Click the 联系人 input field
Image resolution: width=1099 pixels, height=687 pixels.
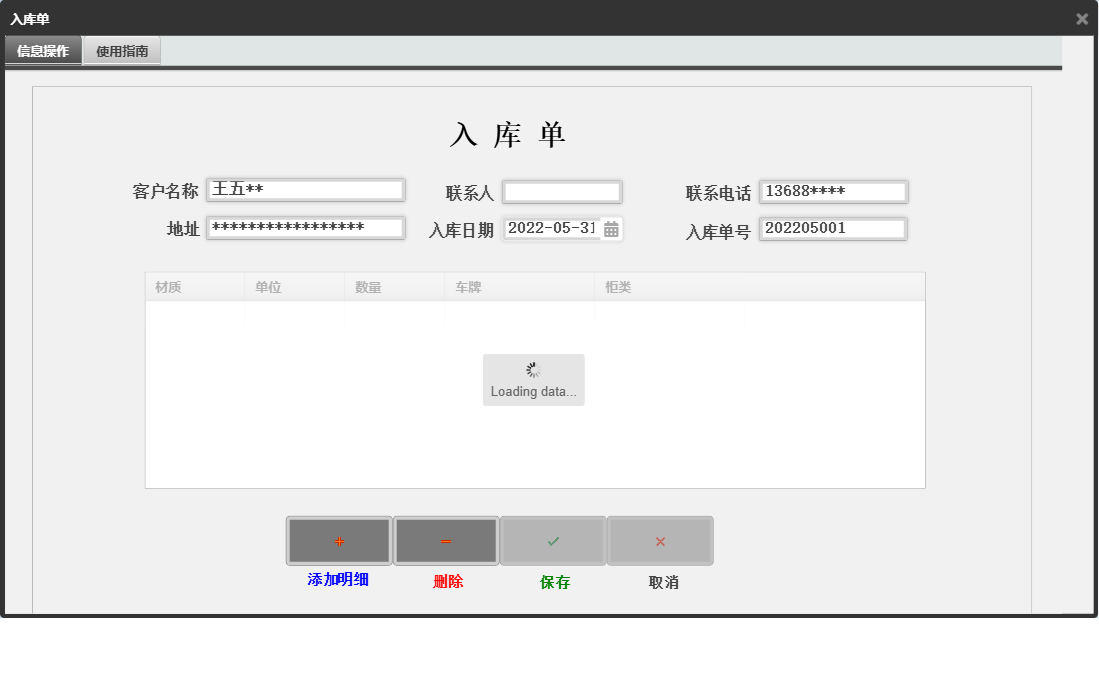[562, 191]
